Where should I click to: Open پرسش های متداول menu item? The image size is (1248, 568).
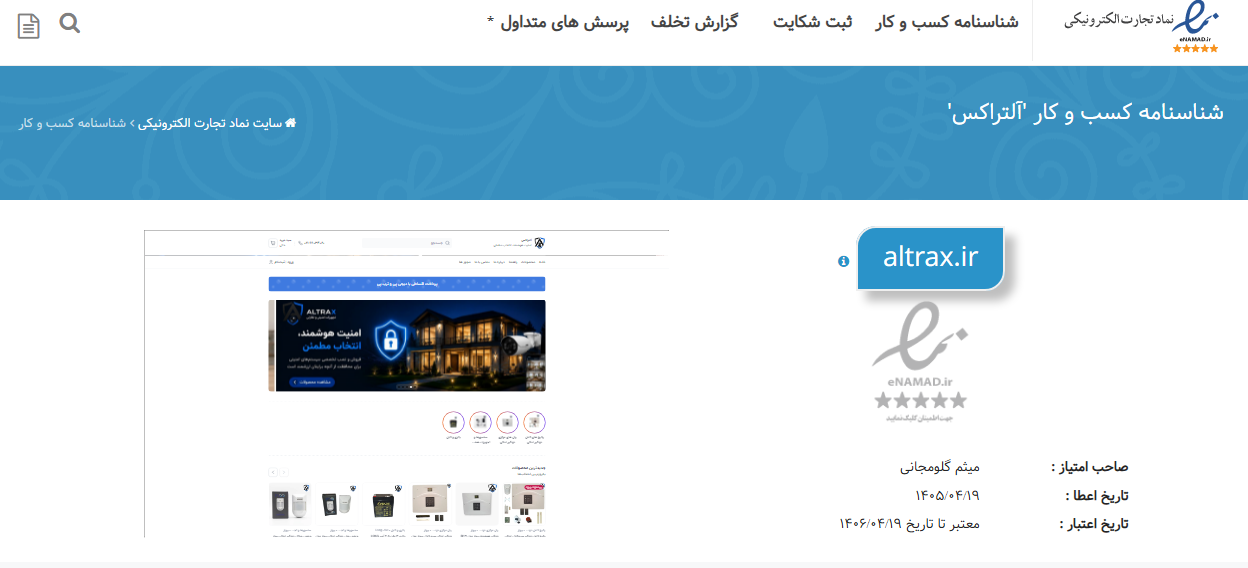point(558,21)
